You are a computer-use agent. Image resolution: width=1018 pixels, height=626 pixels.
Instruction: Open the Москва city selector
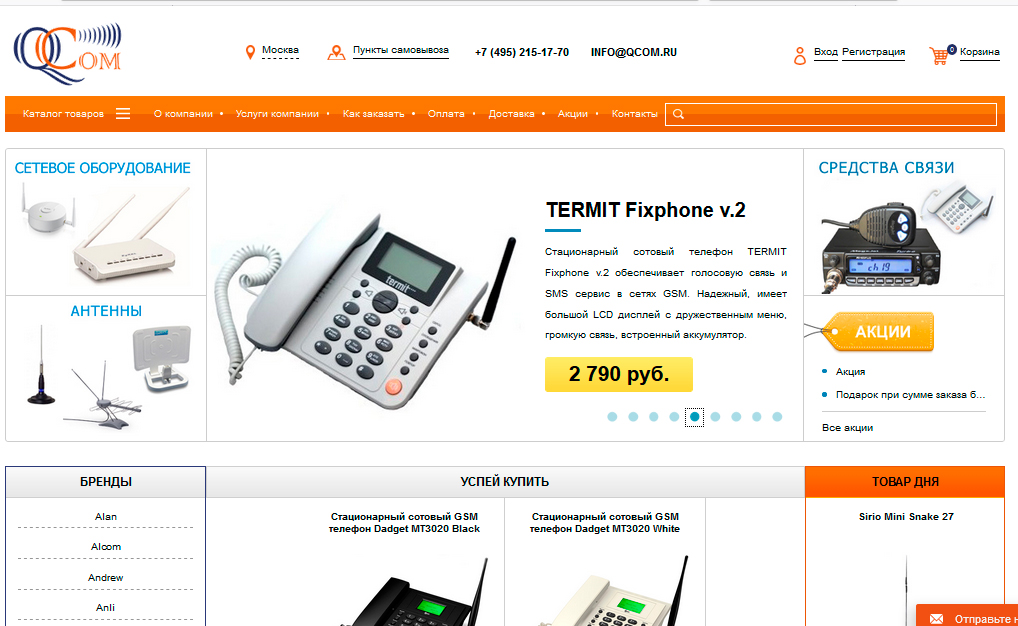click(x=280, y=51)
